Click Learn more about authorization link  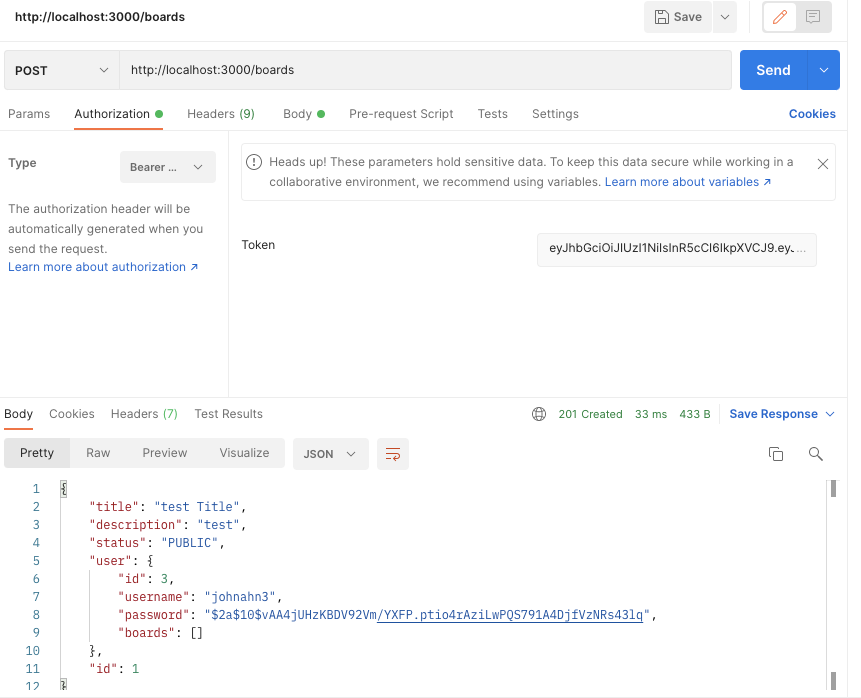click(103, 267)
